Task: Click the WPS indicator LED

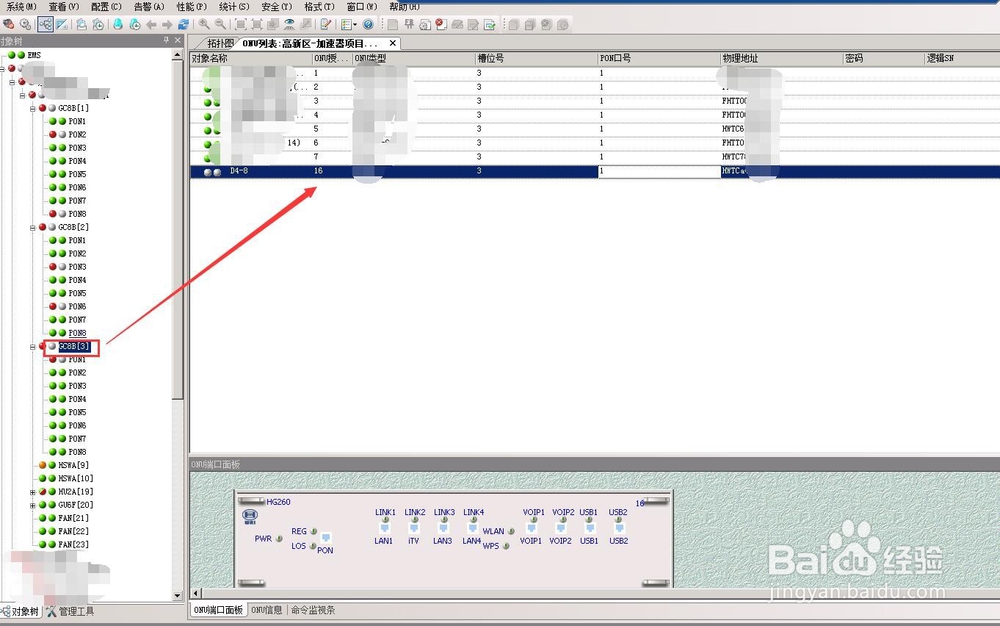Action: pyautogui.click(x=506, y=546)
